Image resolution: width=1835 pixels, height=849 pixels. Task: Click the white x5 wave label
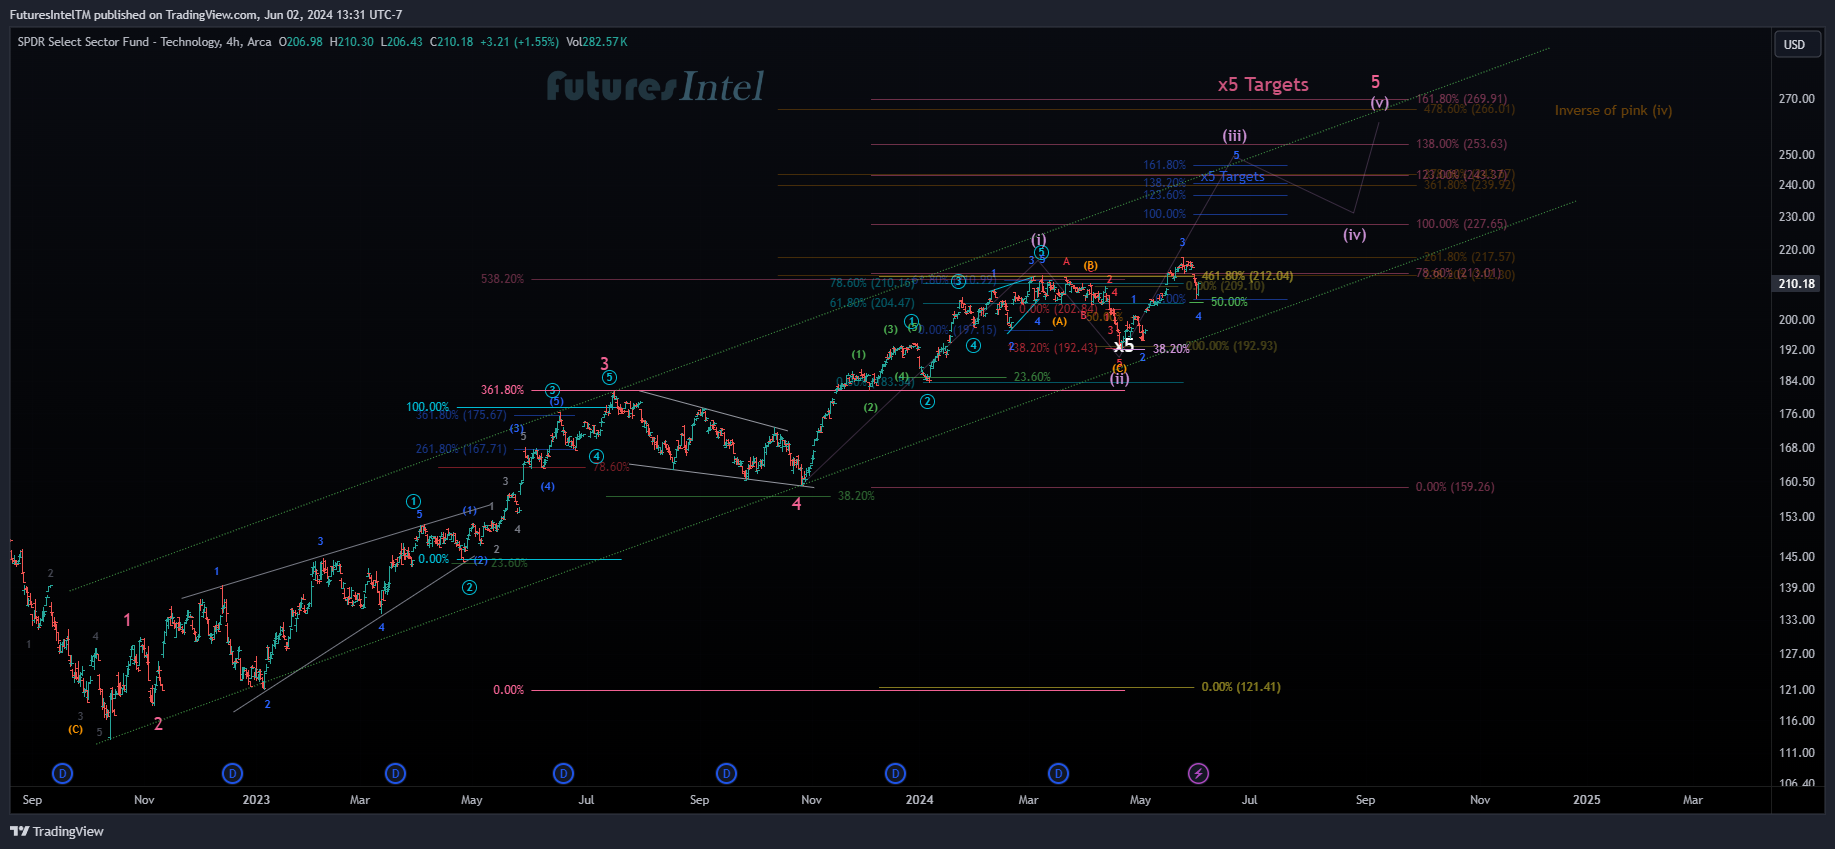click(x=1124, y=346)
